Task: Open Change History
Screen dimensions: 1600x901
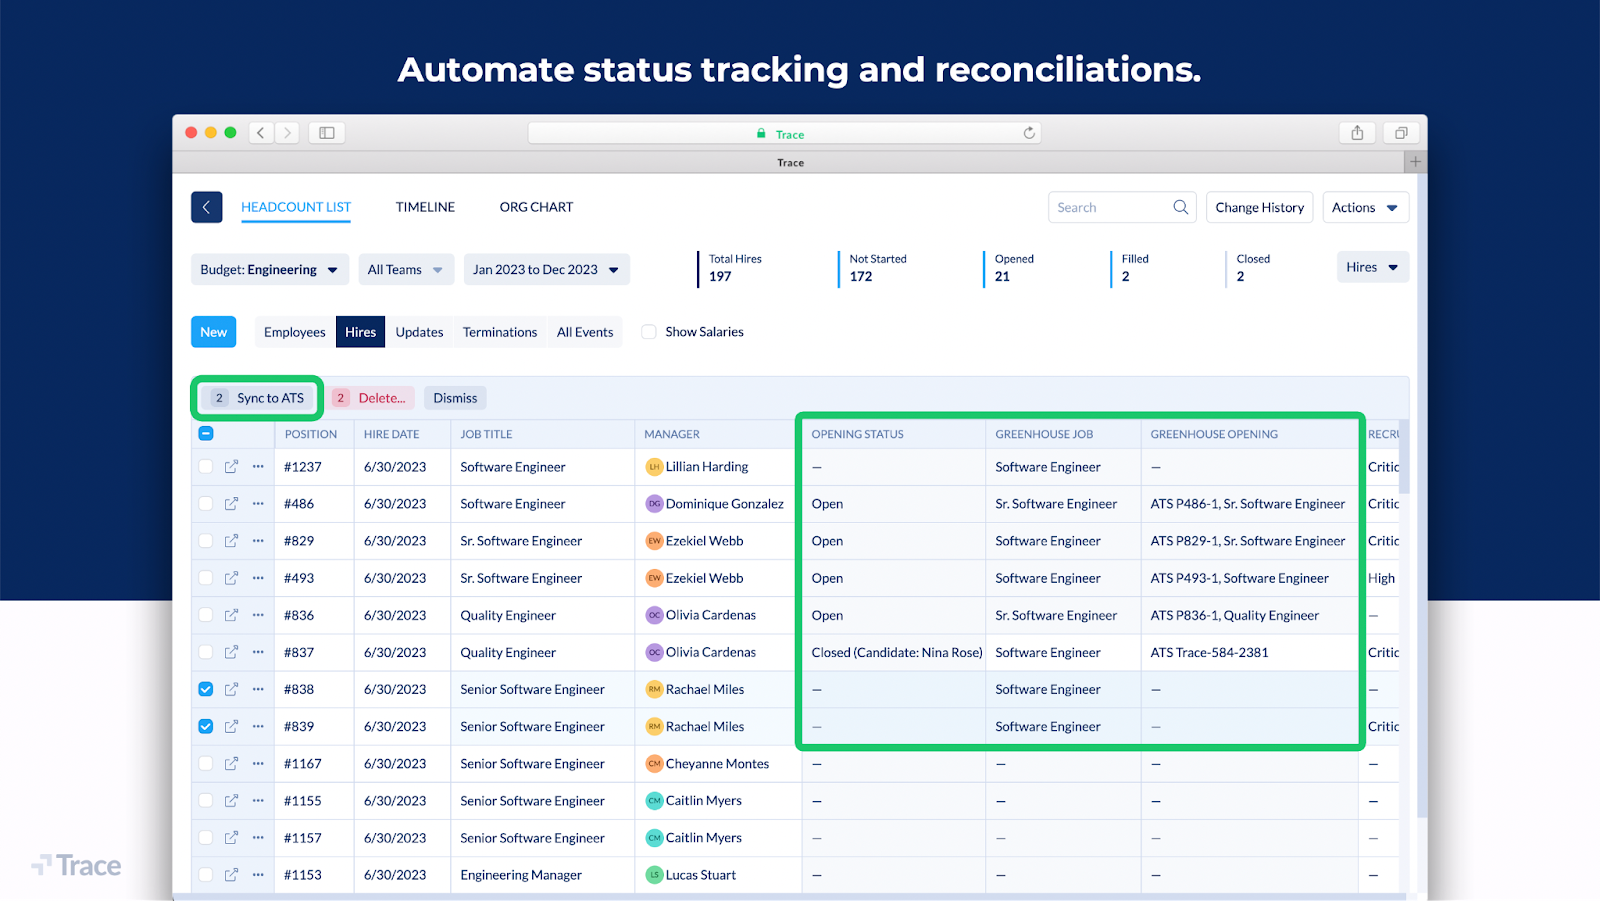Action: [x=1260, y=207]
